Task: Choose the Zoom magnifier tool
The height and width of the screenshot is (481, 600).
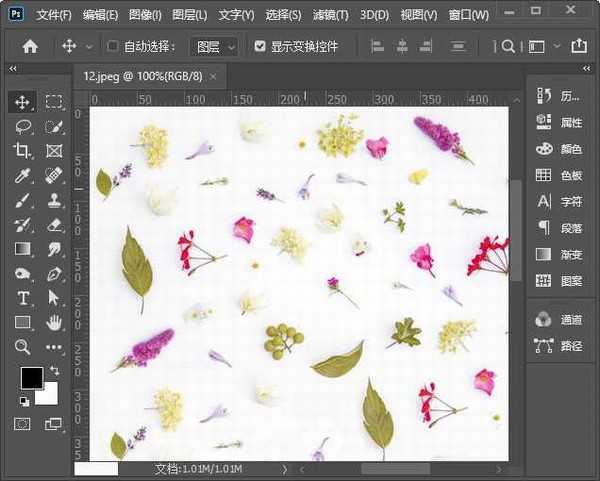Action: point(22,347)
